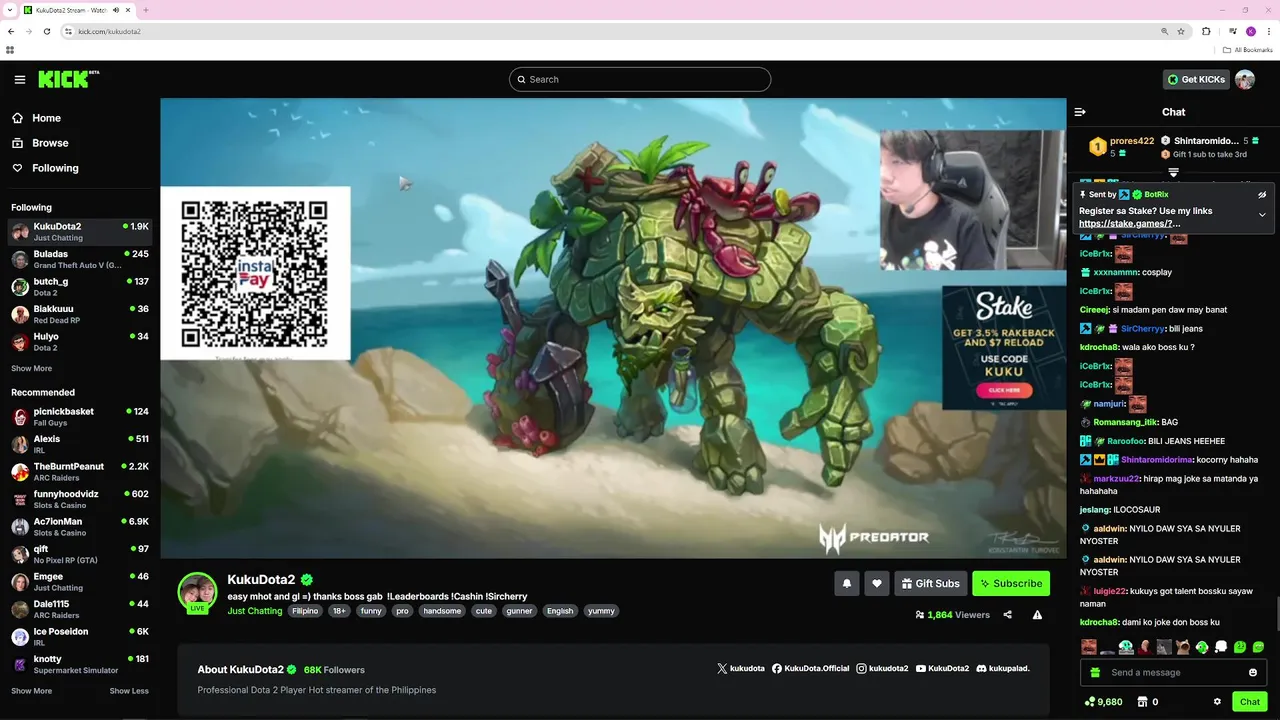Open All Bookmarks folder

click(x=1248, y=50)
